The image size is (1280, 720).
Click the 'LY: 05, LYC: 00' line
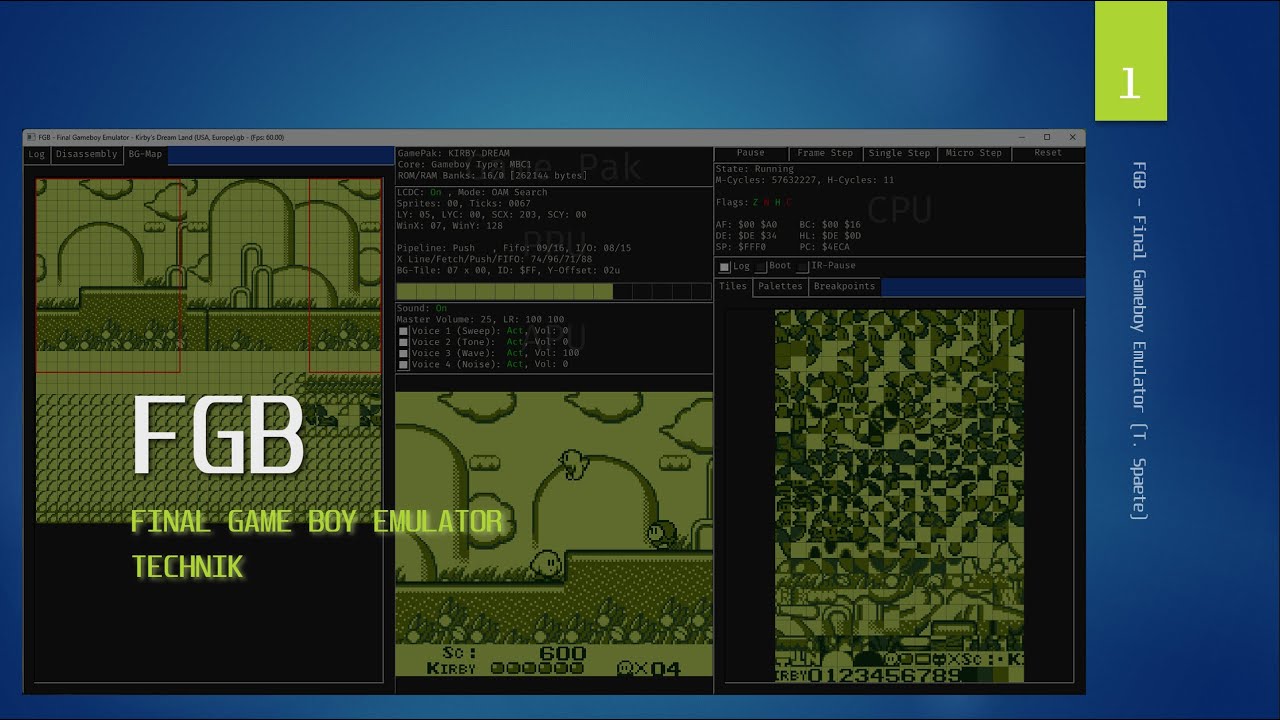[x=492, y=214]
